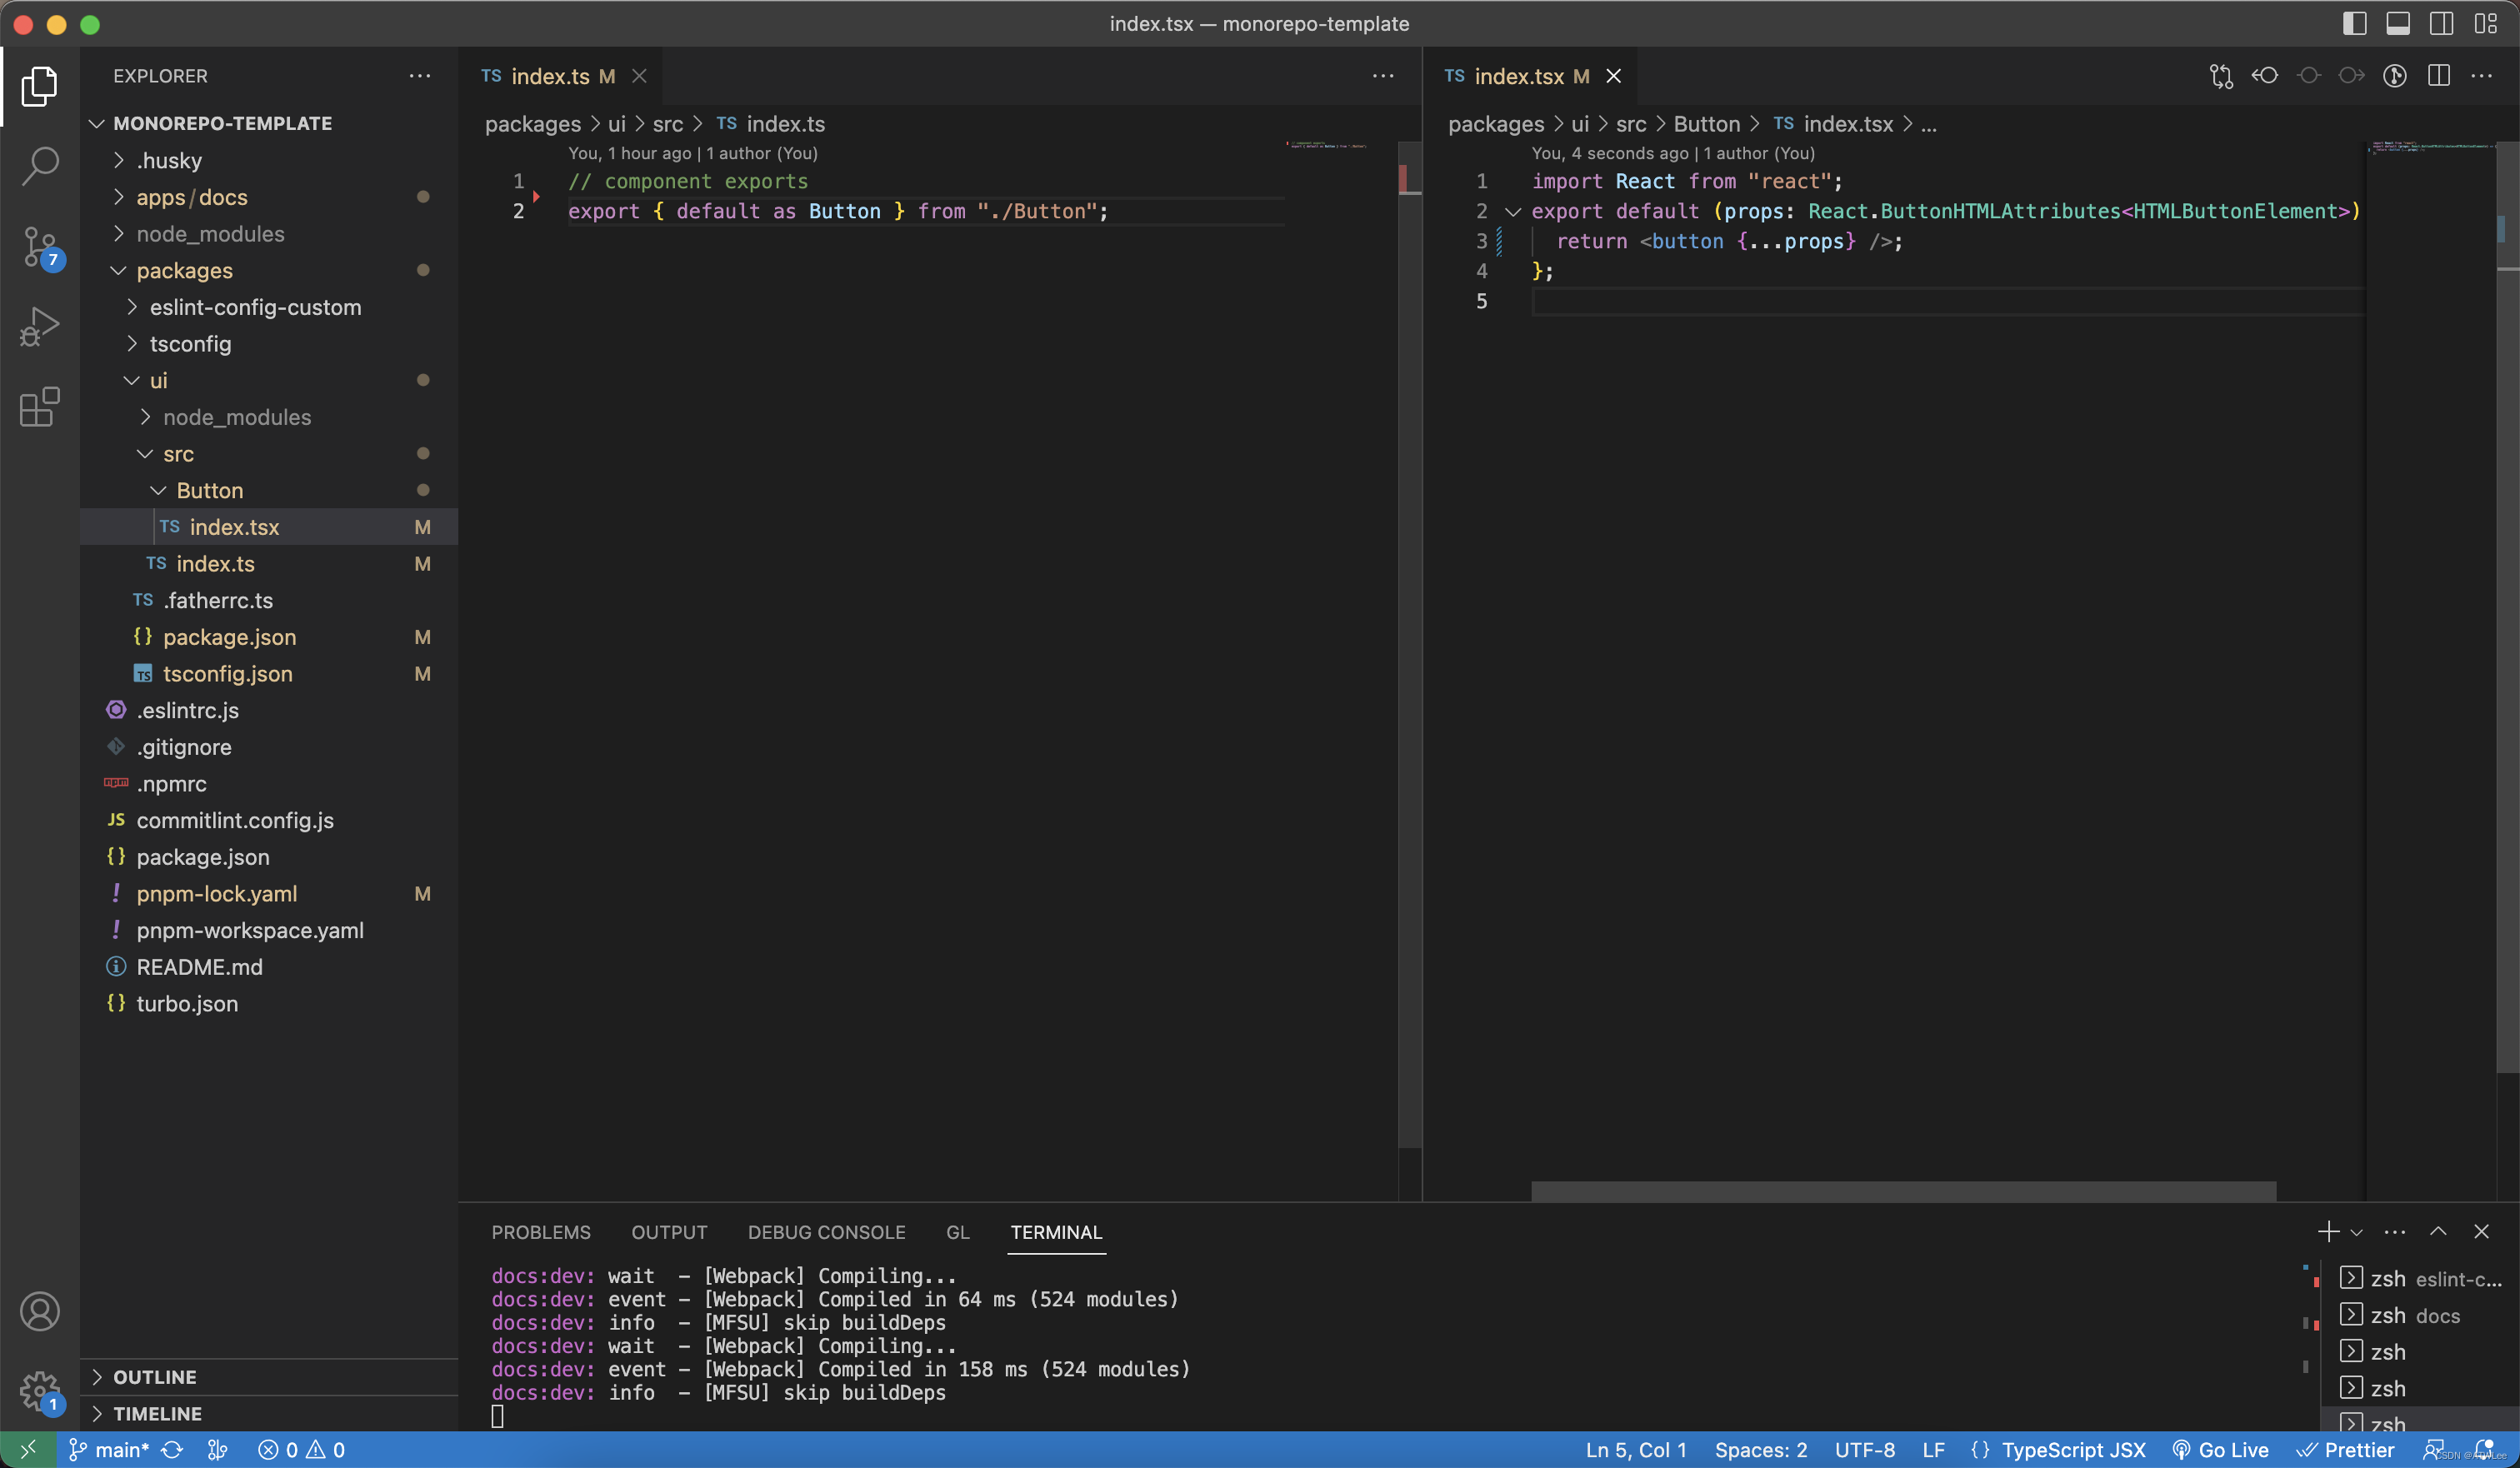The image size is (2520, 1468).
Task: Open the Explorer view in activity bar
Action: [40, 87]
